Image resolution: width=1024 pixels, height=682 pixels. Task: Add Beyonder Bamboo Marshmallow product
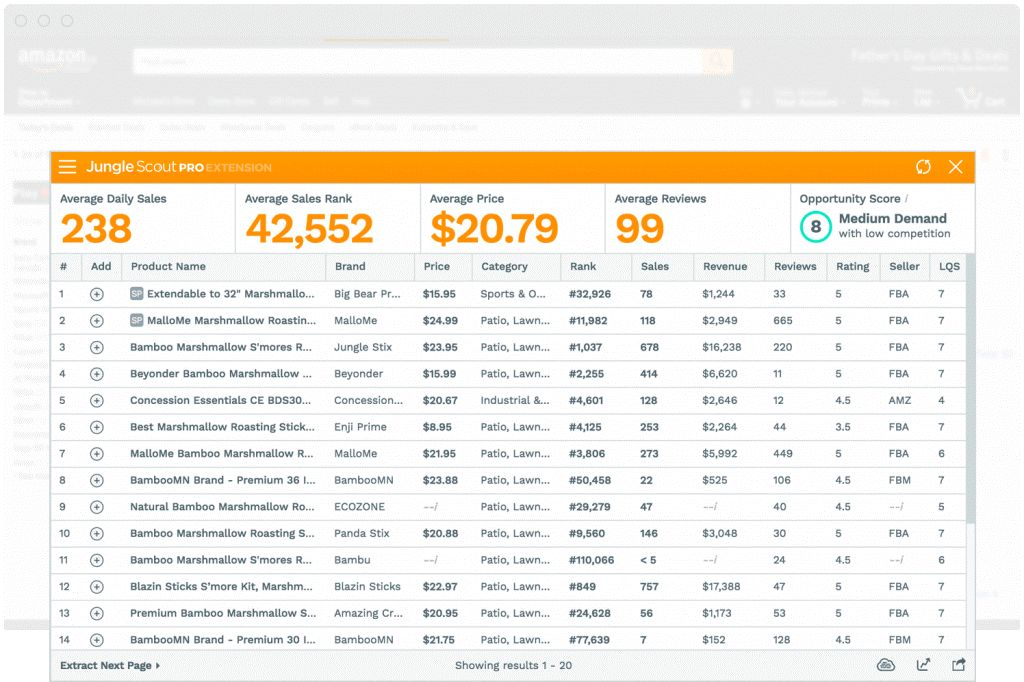pos(97,374)
